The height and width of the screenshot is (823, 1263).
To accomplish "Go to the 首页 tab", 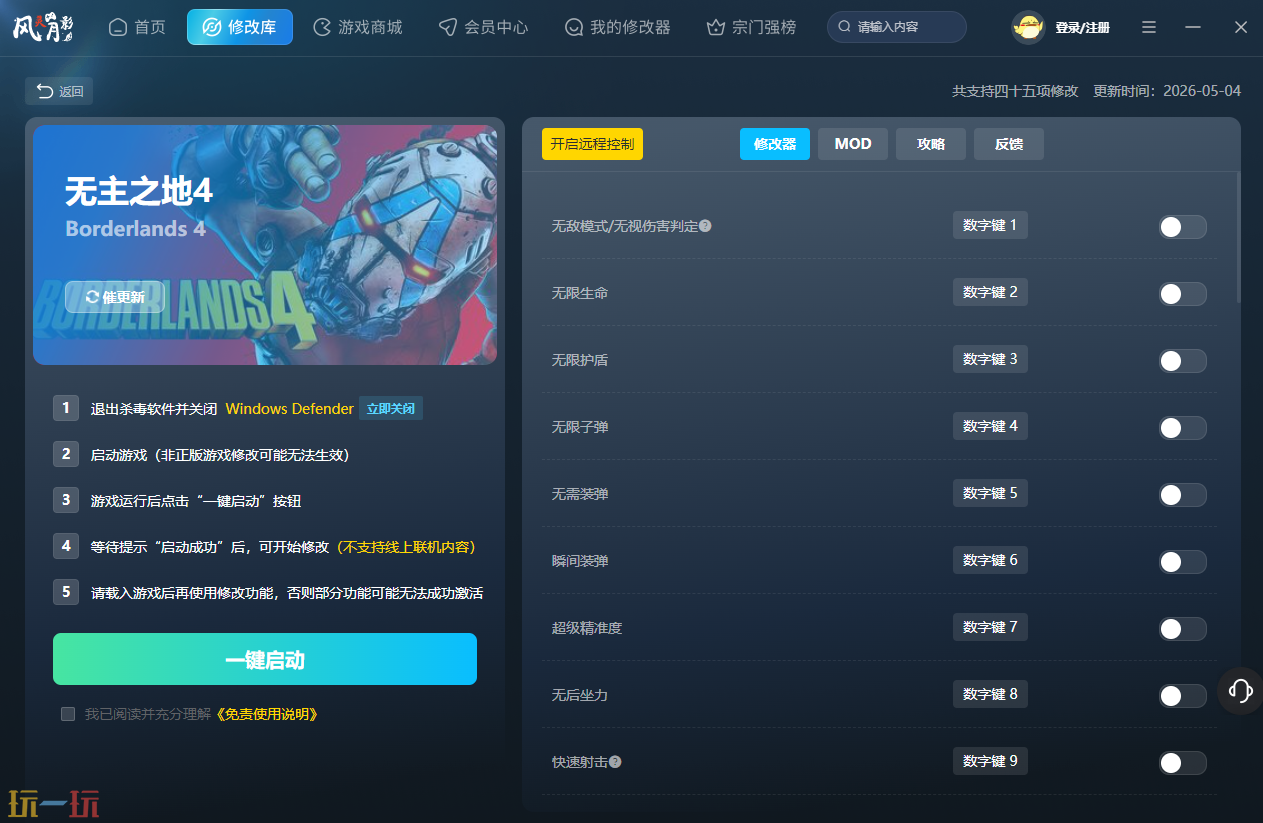I will (x=137, y=27).
